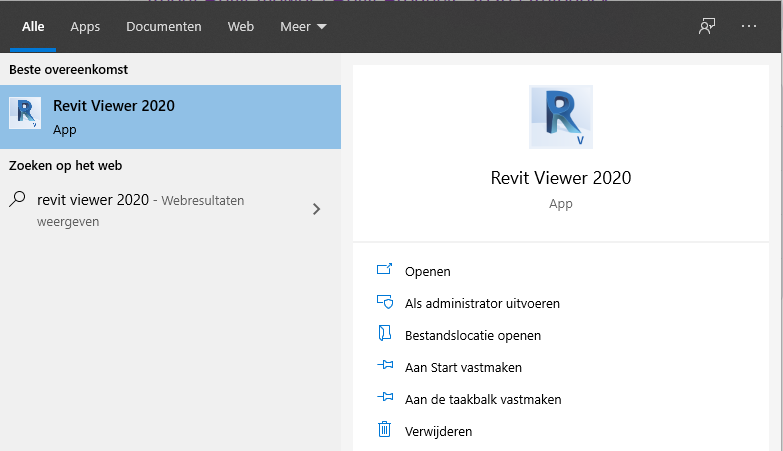This screenshot has width=783, height=451.
Task: Choose Aan de taakbalk vastmaken
Action: point(483,399)
